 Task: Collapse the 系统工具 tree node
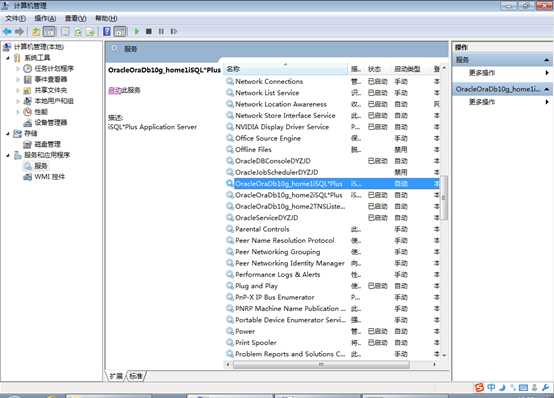tap(8, 58)
